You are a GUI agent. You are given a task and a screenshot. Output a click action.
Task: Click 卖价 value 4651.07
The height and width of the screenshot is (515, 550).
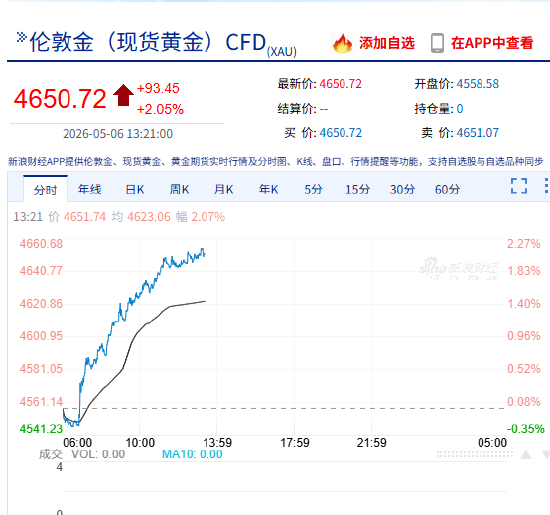tap(477, 133)
